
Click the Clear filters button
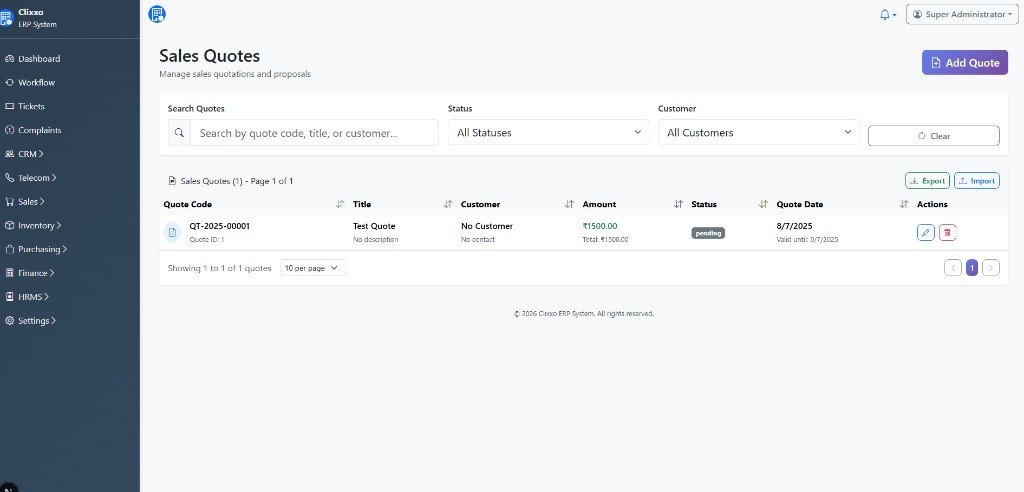pyautogui.click(x=933, y=136)
